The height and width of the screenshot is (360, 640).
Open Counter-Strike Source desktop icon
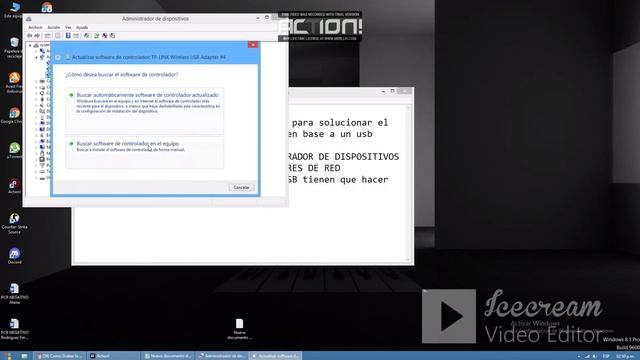14,224
